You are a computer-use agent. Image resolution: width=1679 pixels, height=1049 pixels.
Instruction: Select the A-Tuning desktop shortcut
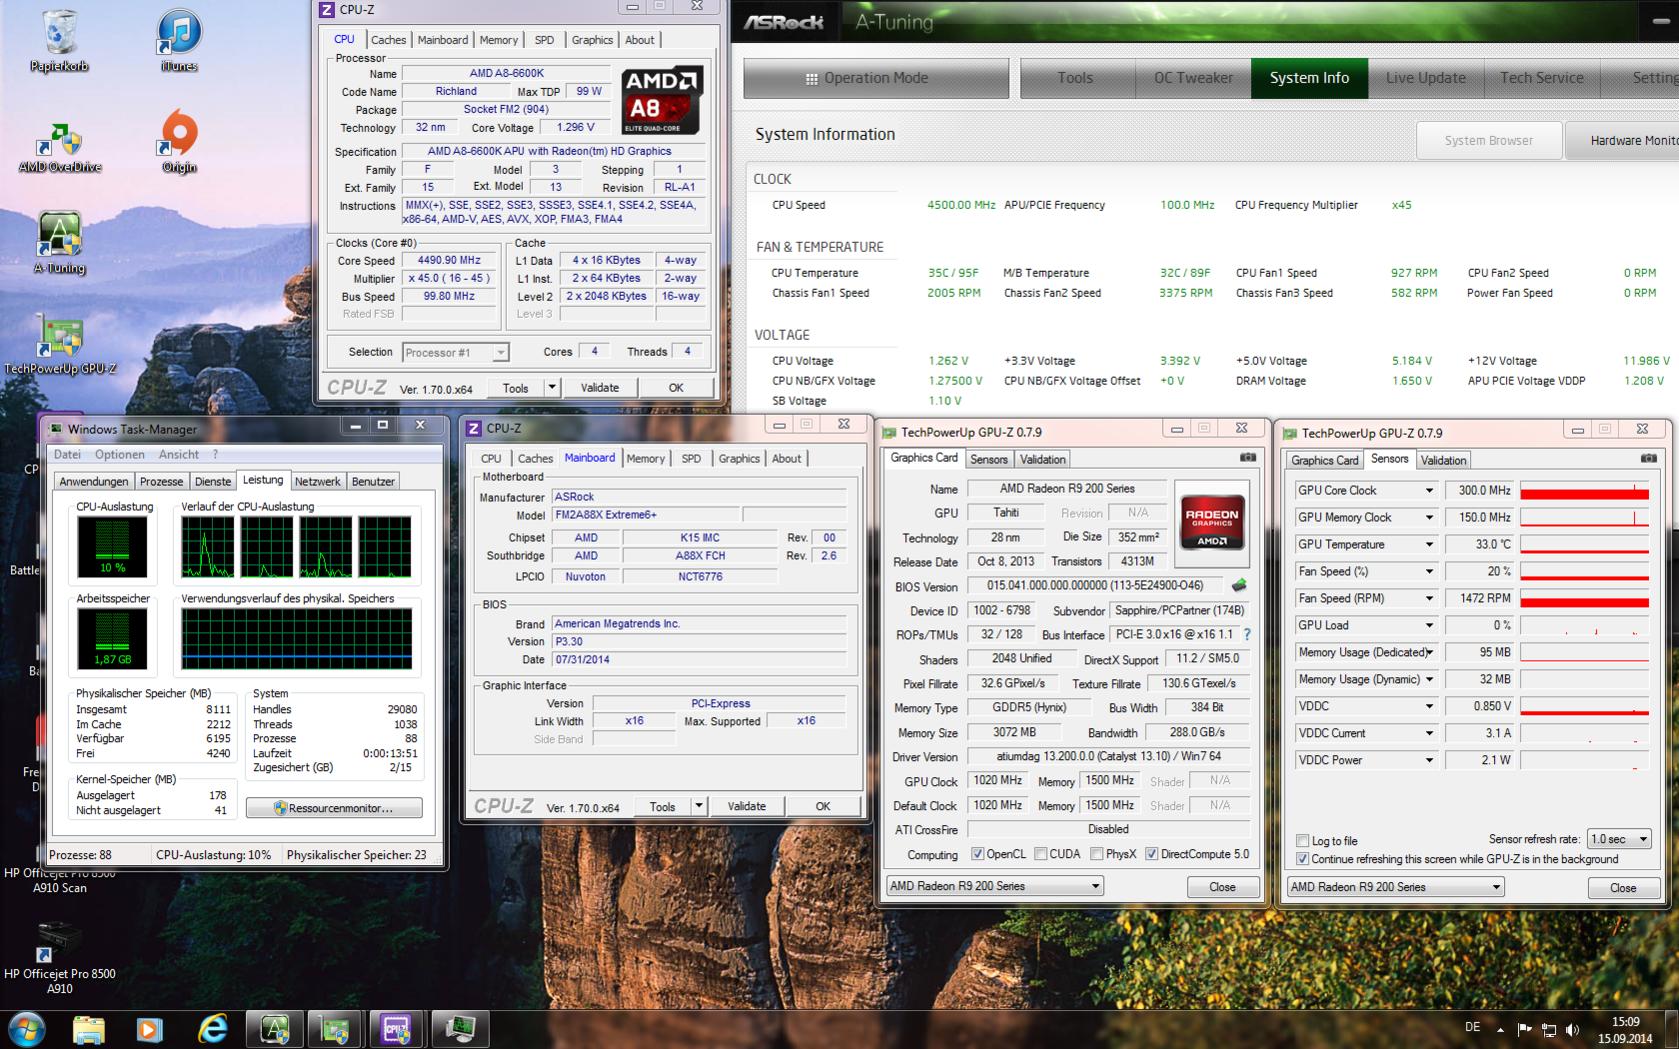[x=60, y=242]
